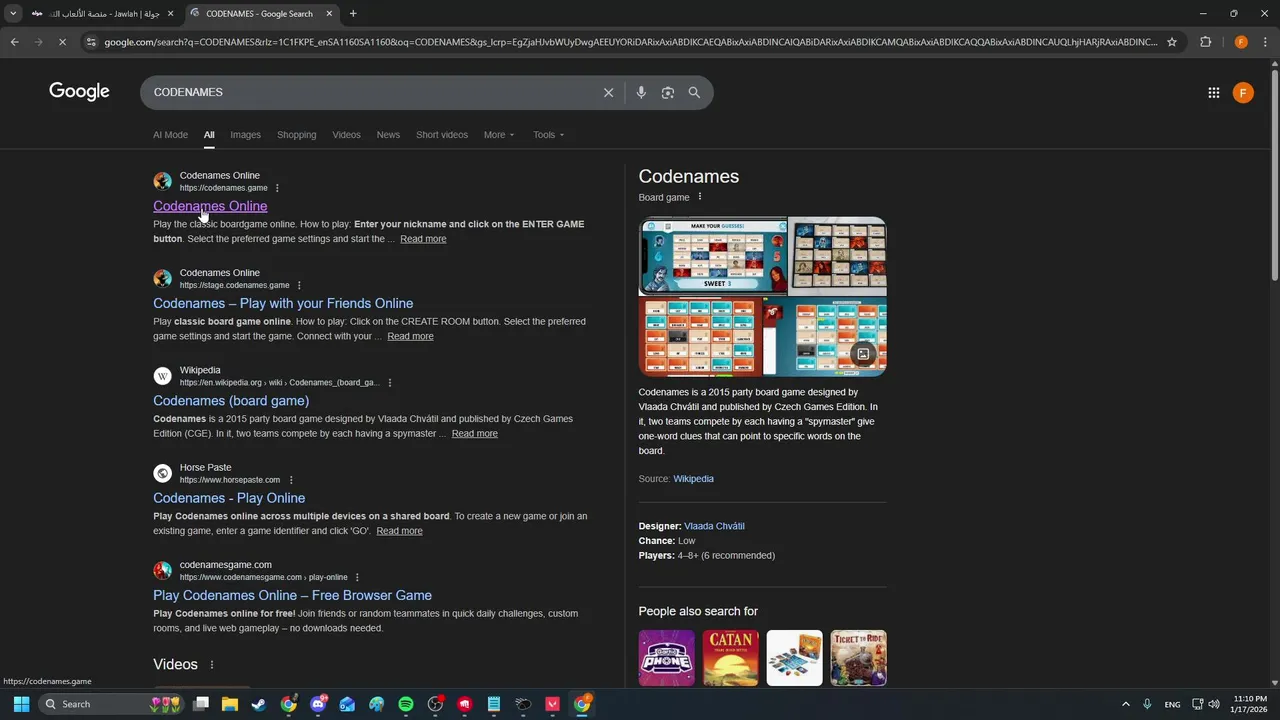Image resolution: width=1280 pixels, height=720 pixels.
Task: Expand the Horse Paste snippet with Read more
Action: pos(399,531)
